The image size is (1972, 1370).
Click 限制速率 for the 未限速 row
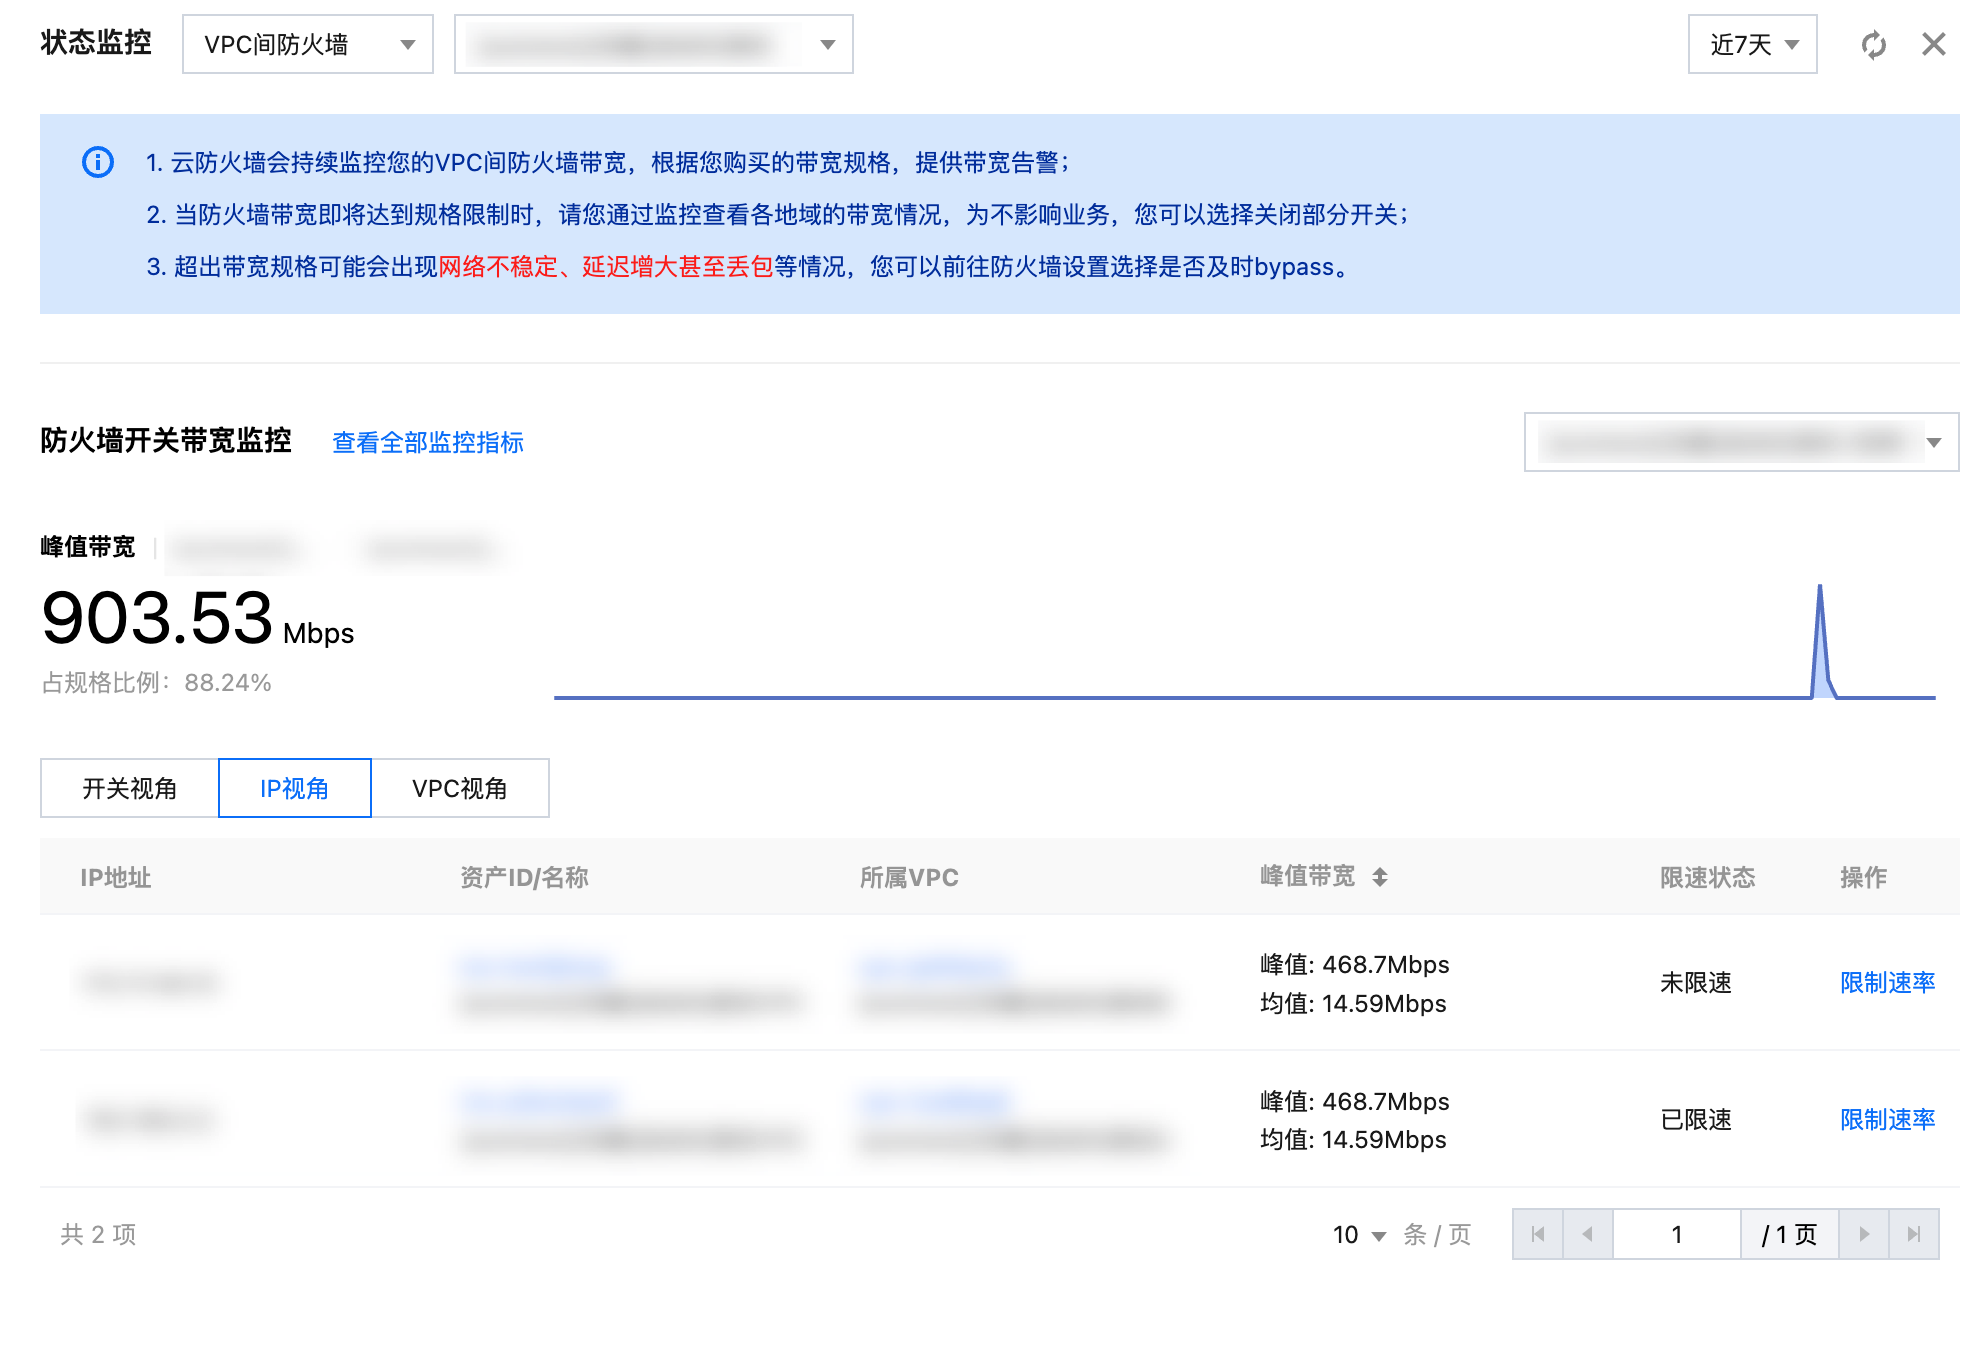coord(1888,982)
